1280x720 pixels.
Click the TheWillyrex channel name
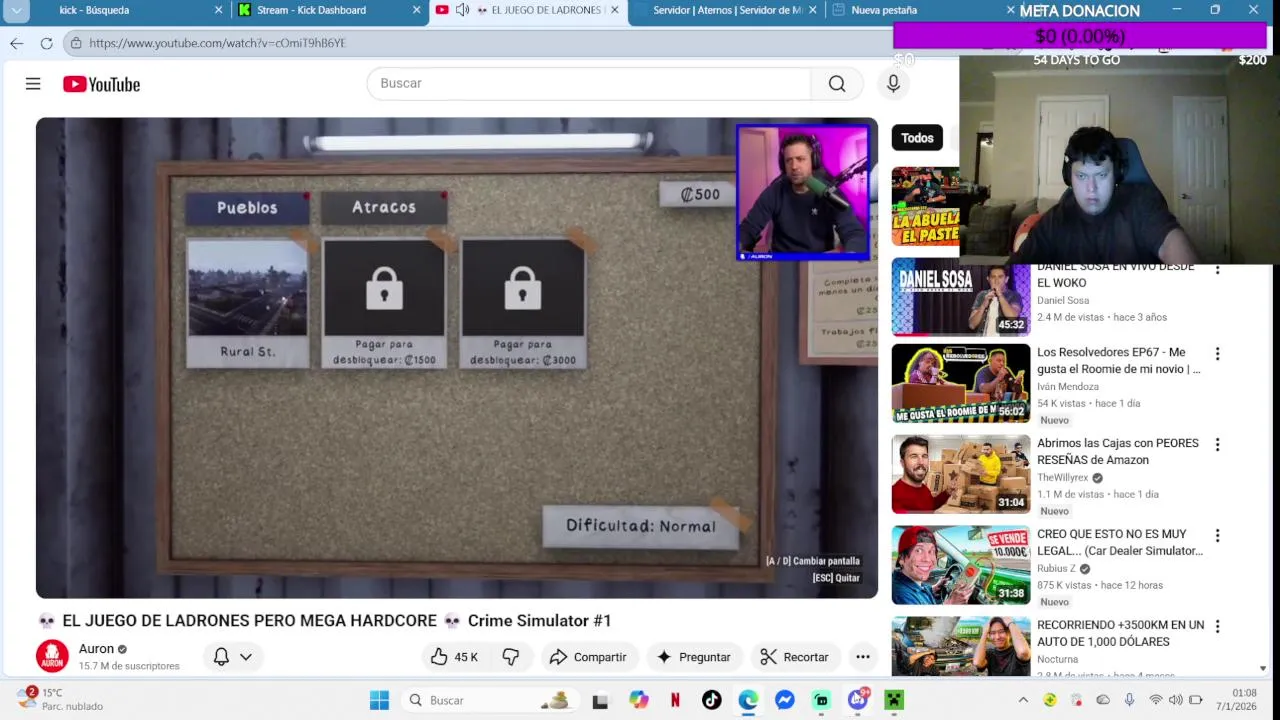[1062, 477]
